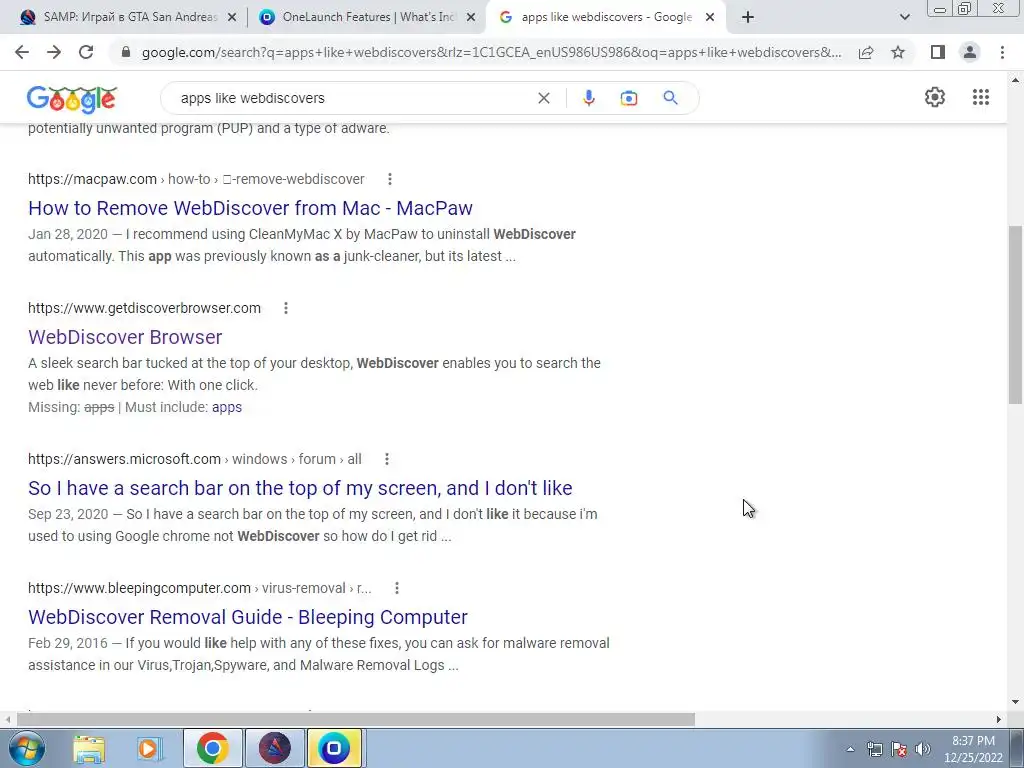Open WebDiscover Removal Guide Bleeping Computer link
Screen dimensions: 1024x768
(x=248, y=617)
